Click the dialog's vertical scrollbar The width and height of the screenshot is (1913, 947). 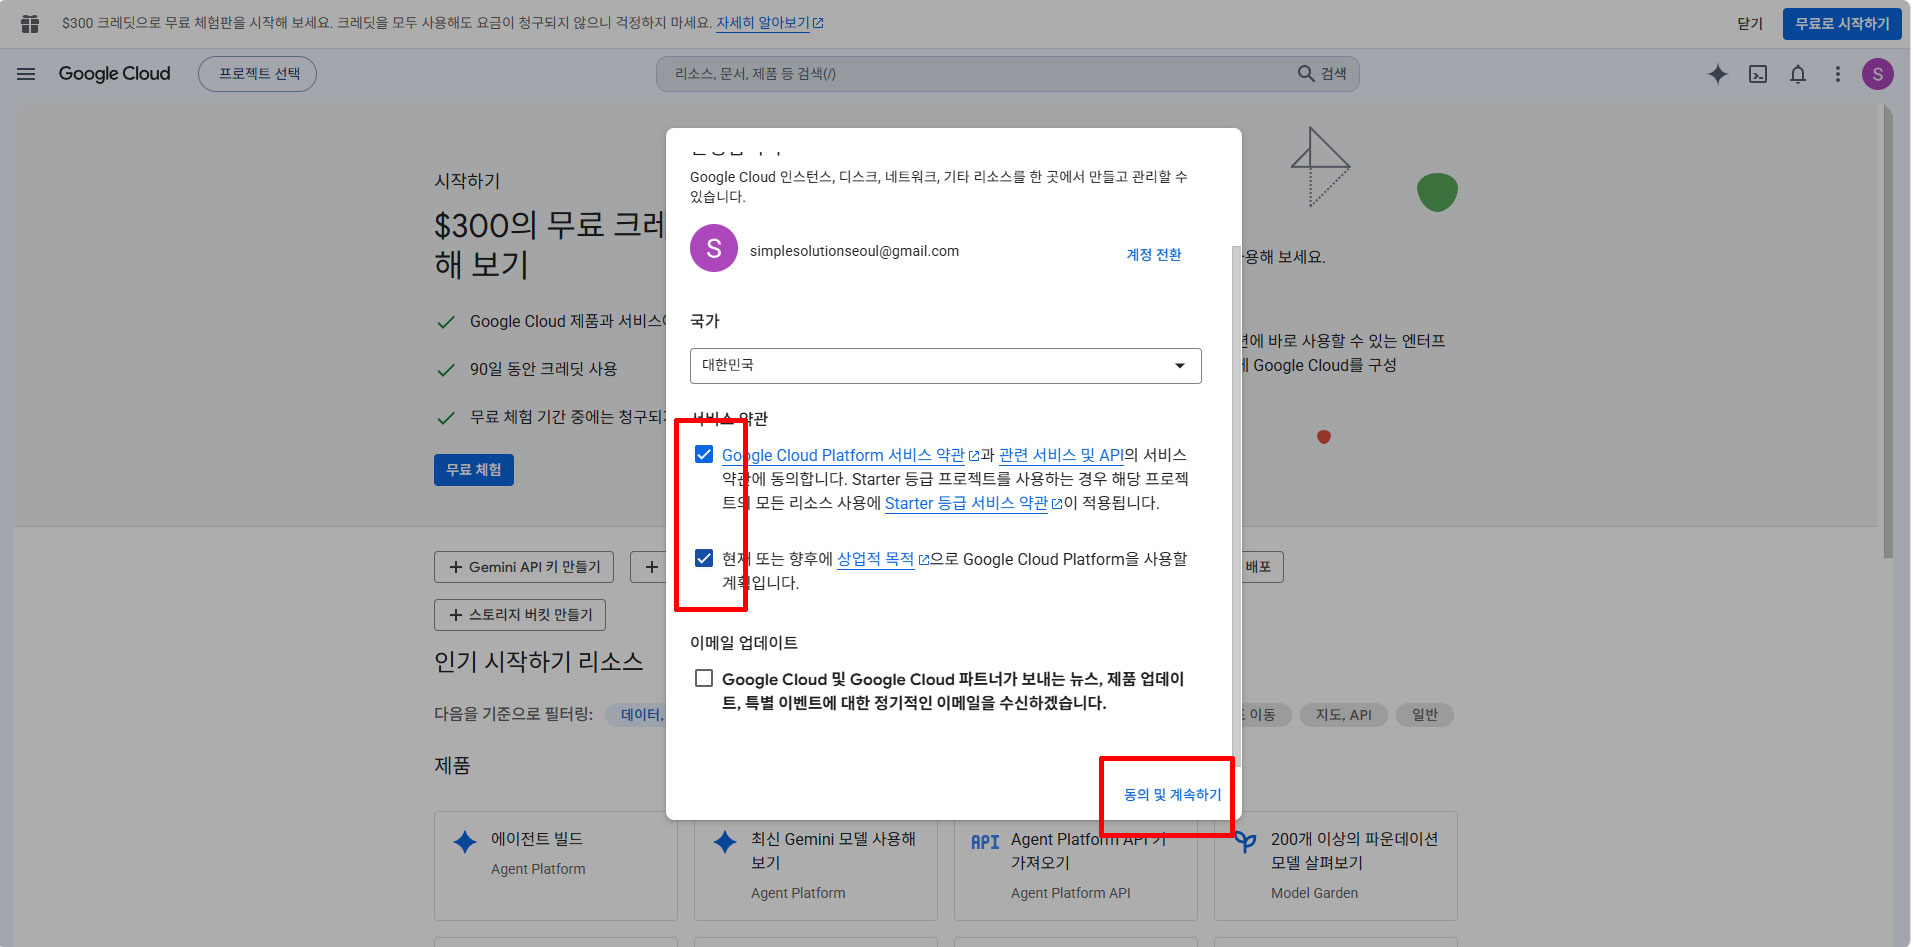click(1236, 505)
